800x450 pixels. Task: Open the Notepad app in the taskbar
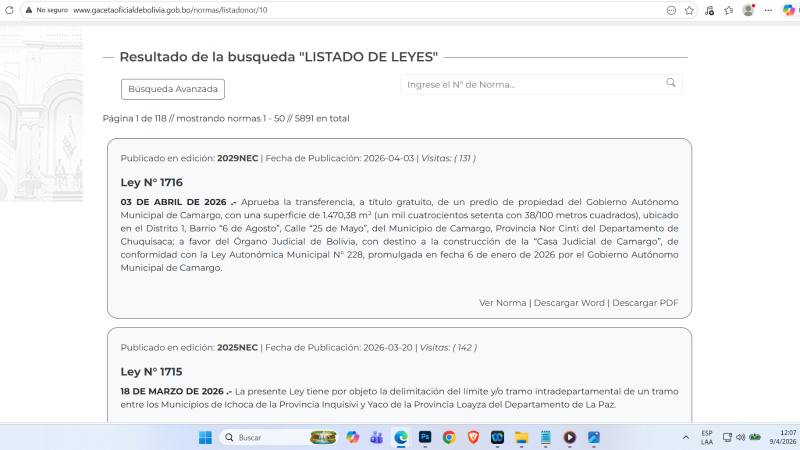pyautogui.click(x=545, y=438)
